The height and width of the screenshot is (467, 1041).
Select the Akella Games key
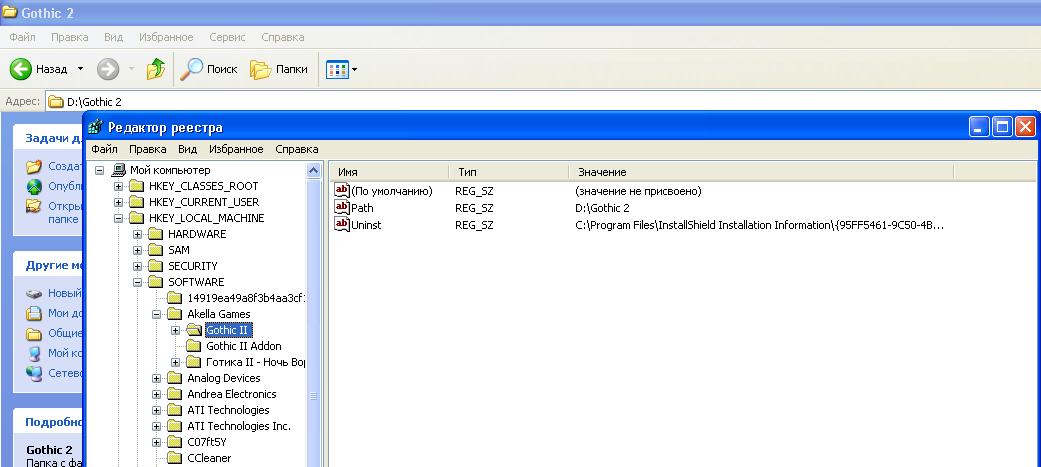point(219,314)
